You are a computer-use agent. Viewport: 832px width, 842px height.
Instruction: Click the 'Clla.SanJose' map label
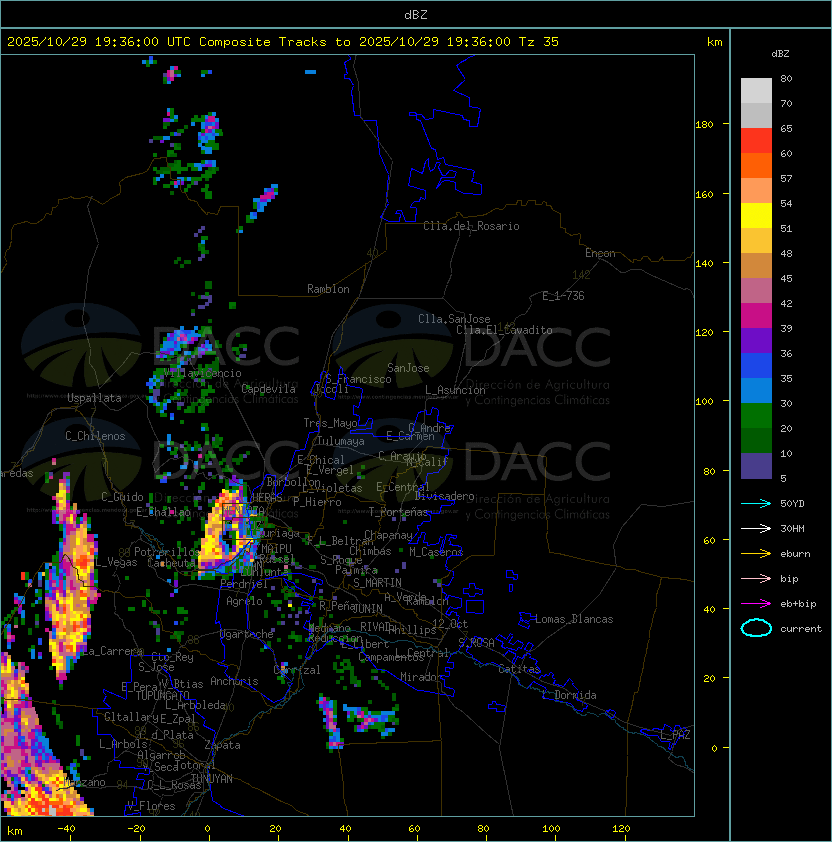coord(454,319)
